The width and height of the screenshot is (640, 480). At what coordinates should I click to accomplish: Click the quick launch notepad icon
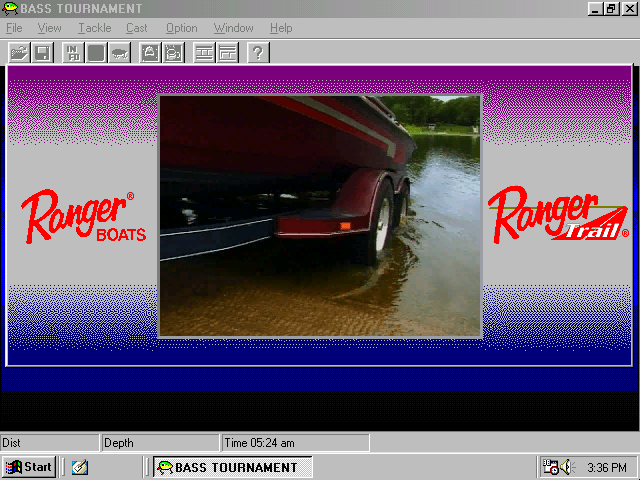(x=80, y=467)
